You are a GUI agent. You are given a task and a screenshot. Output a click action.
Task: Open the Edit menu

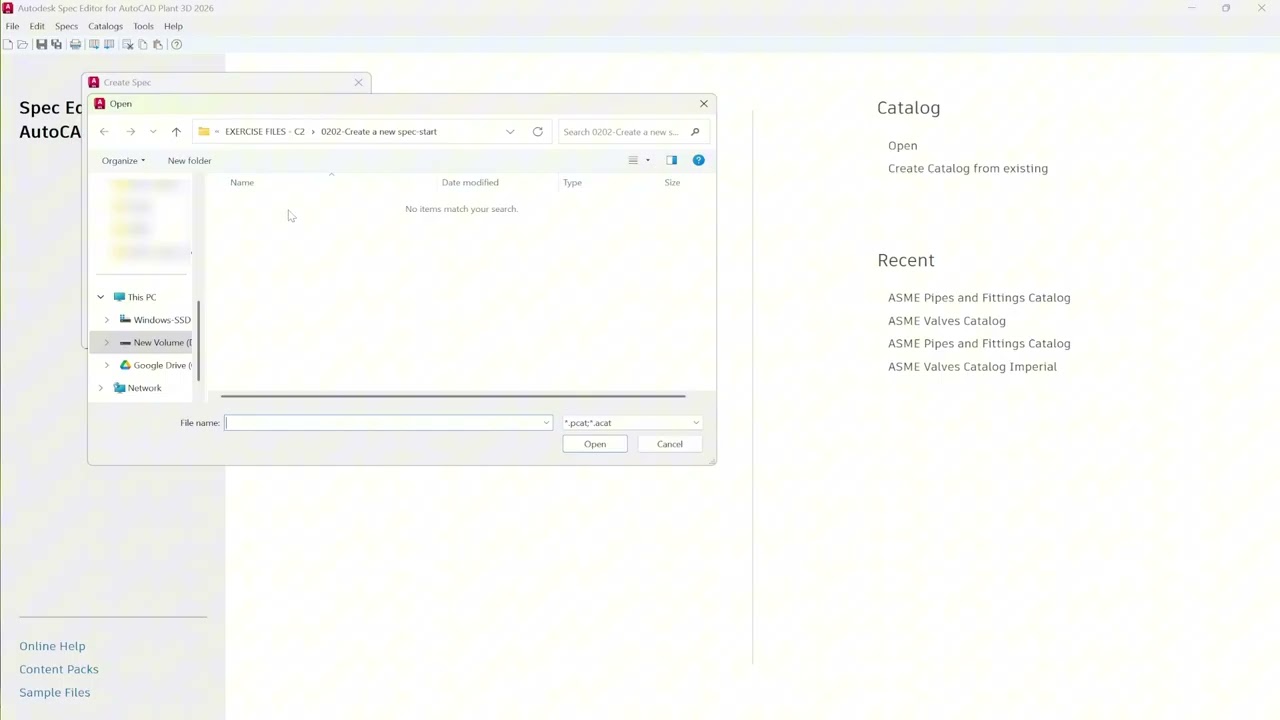click(37, 26)
